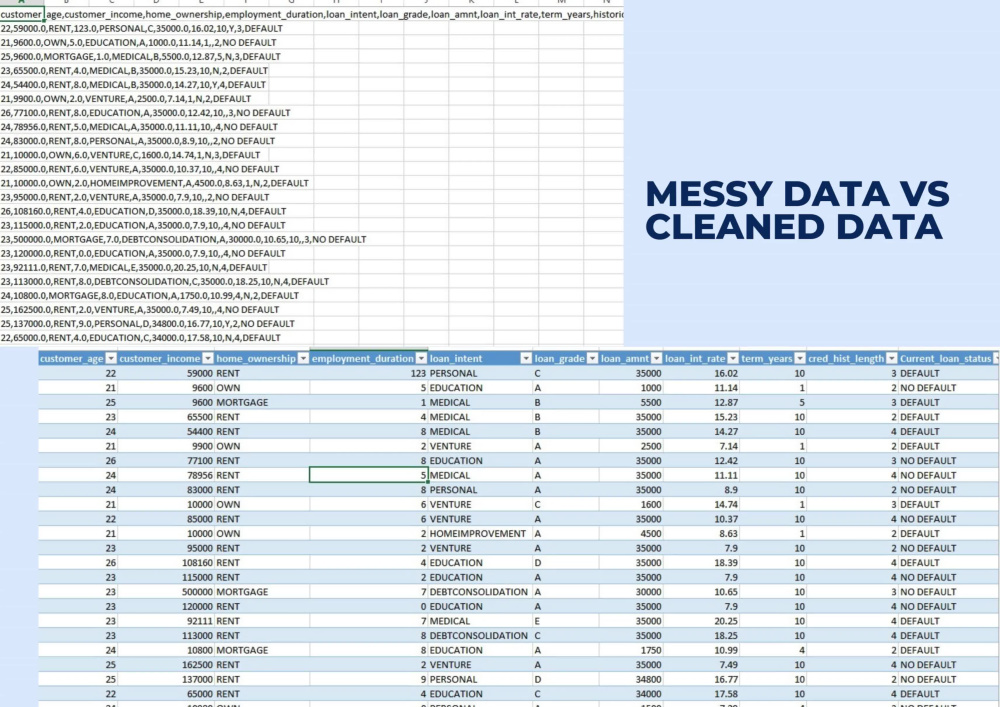Select messy row '24,54400.0,RENT,8.0,MEDICAL'
The image size is (1000, 707).
pyautogui.click(x=133, y=85)
